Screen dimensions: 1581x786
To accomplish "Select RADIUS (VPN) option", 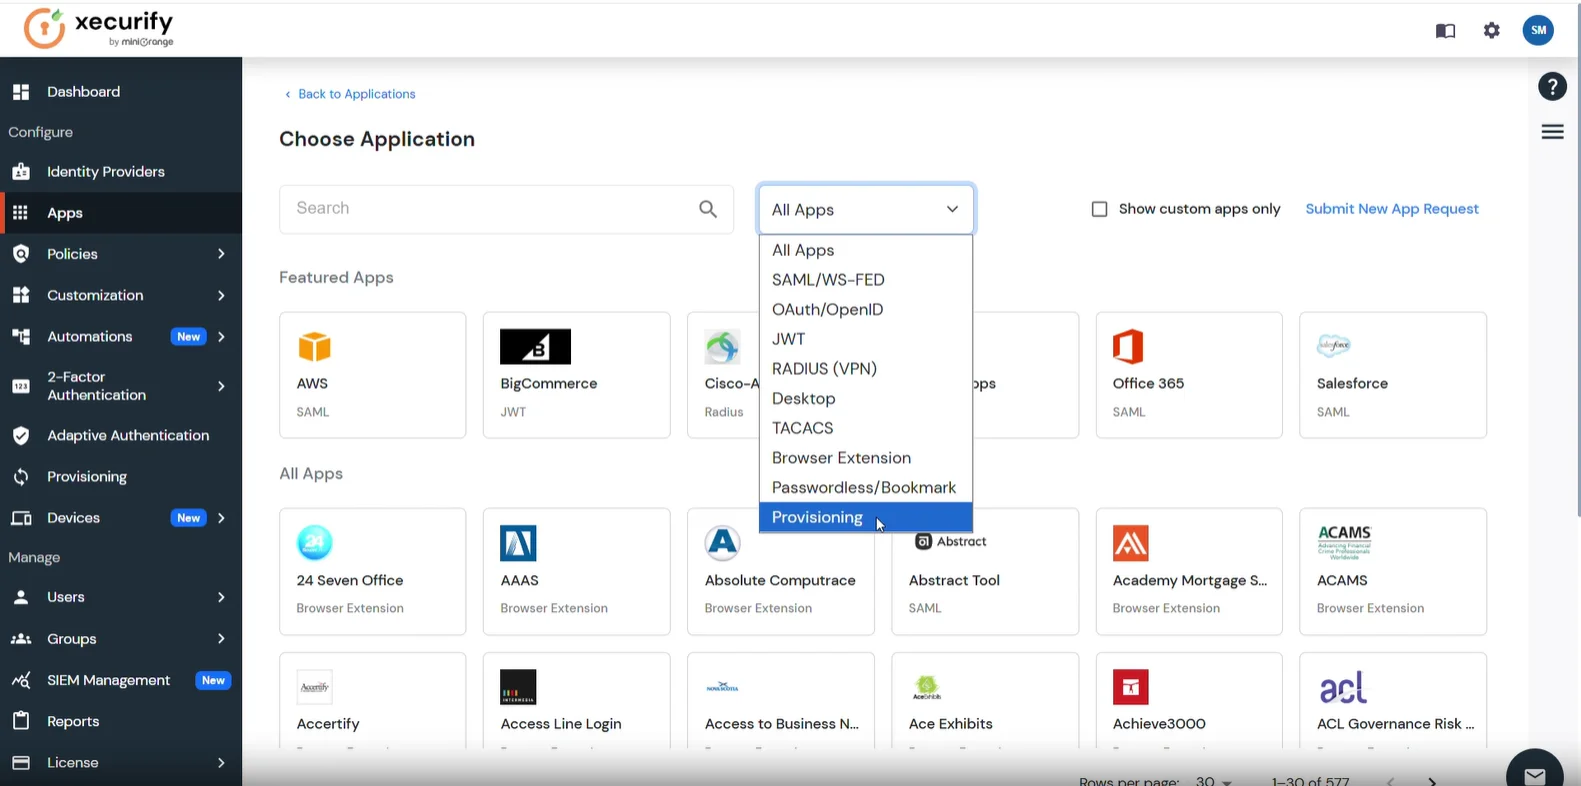I will pos(866,369).
